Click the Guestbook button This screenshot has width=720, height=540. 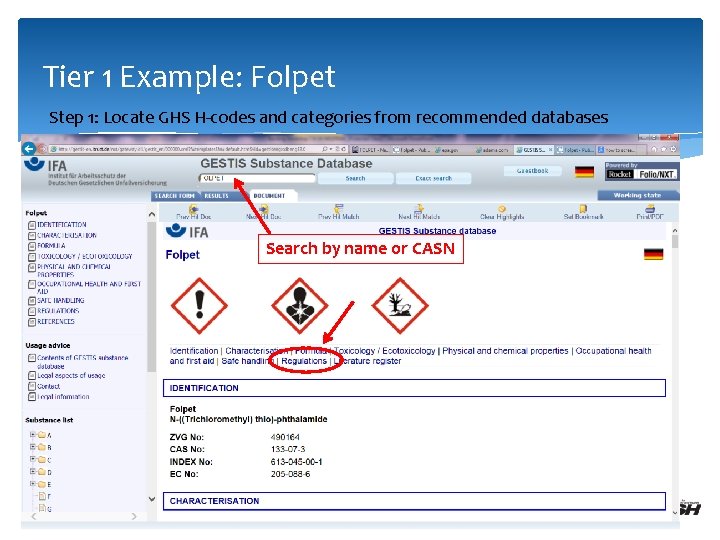[x=533, y=171]
